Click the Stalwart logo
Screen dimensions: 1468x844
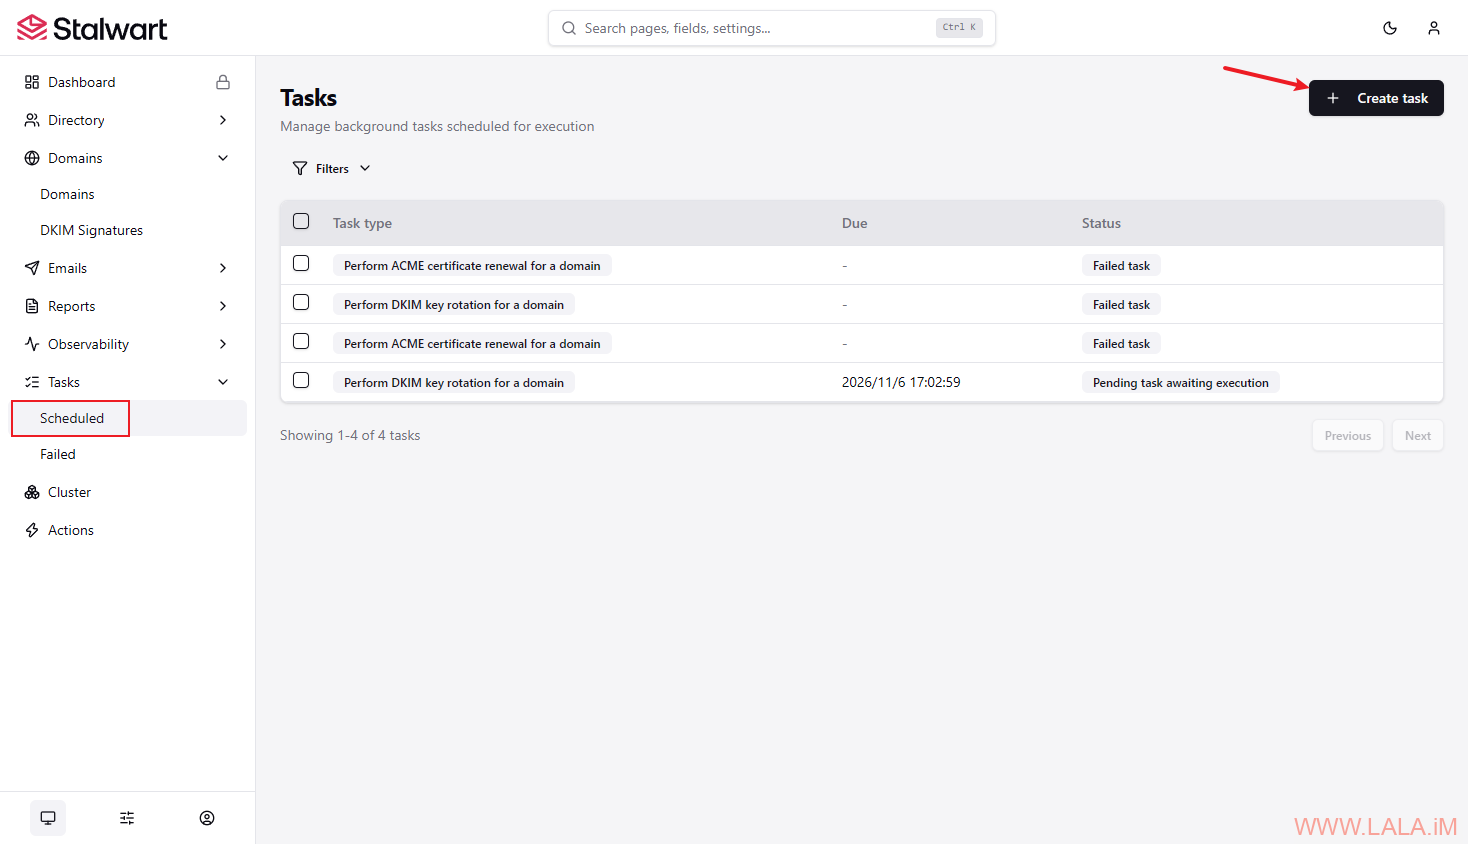pos(92,28)
